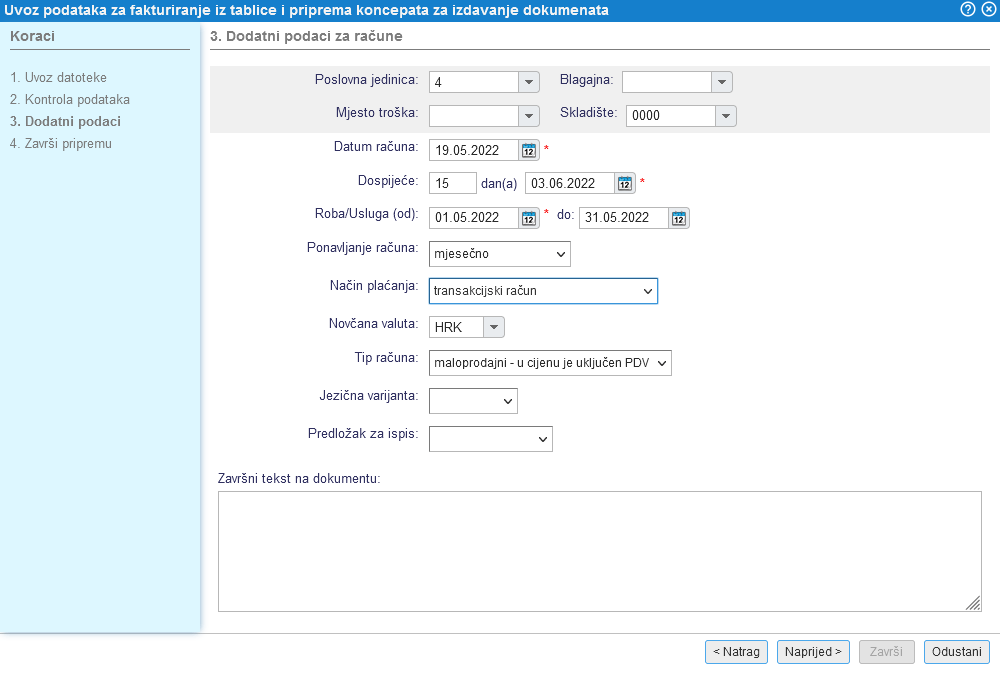Go to step 1 Uvoz datoteke
The width and height of the screenshot is (1000, 675).
coord(58,77)
